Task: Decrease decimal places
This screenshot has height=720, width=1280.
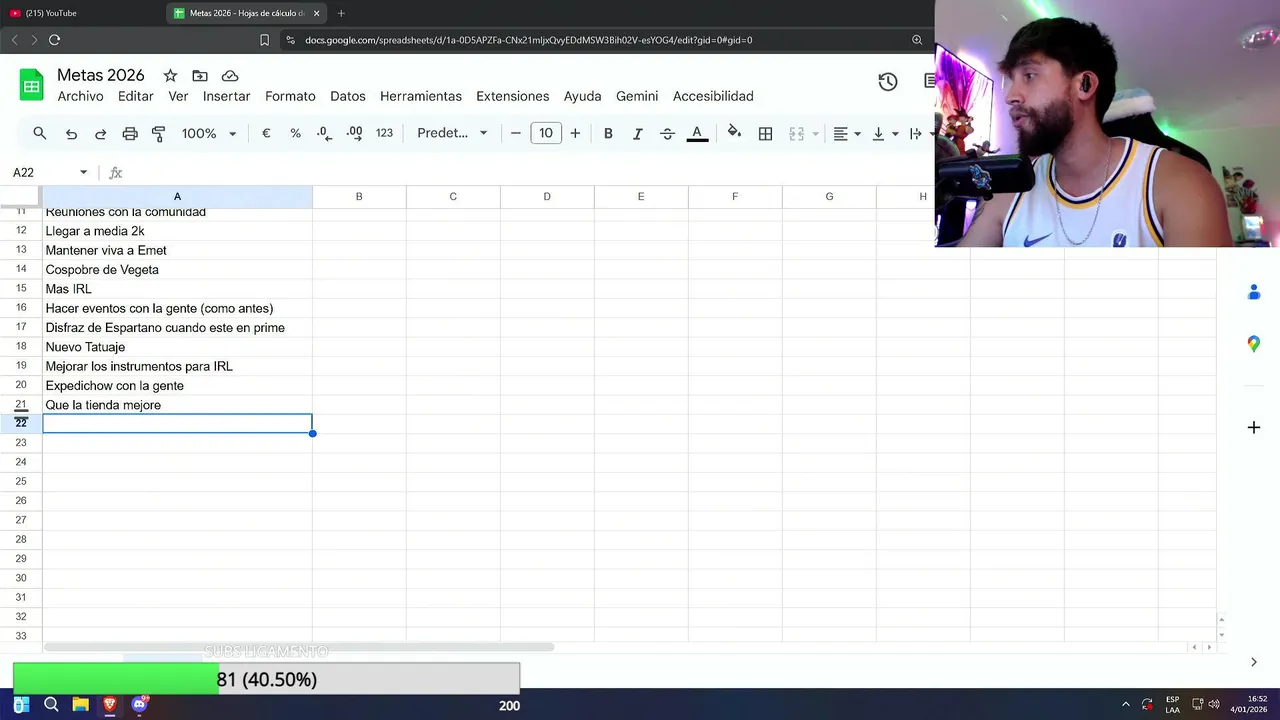Action: point(324,133)
